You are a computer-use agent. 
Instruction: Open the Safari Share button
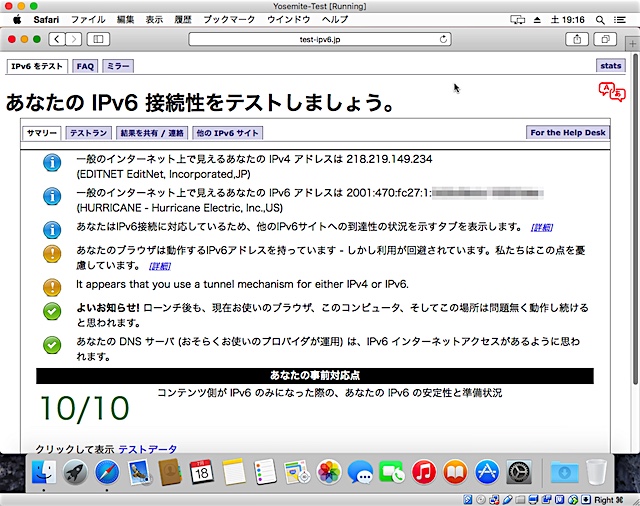(577, 39)
